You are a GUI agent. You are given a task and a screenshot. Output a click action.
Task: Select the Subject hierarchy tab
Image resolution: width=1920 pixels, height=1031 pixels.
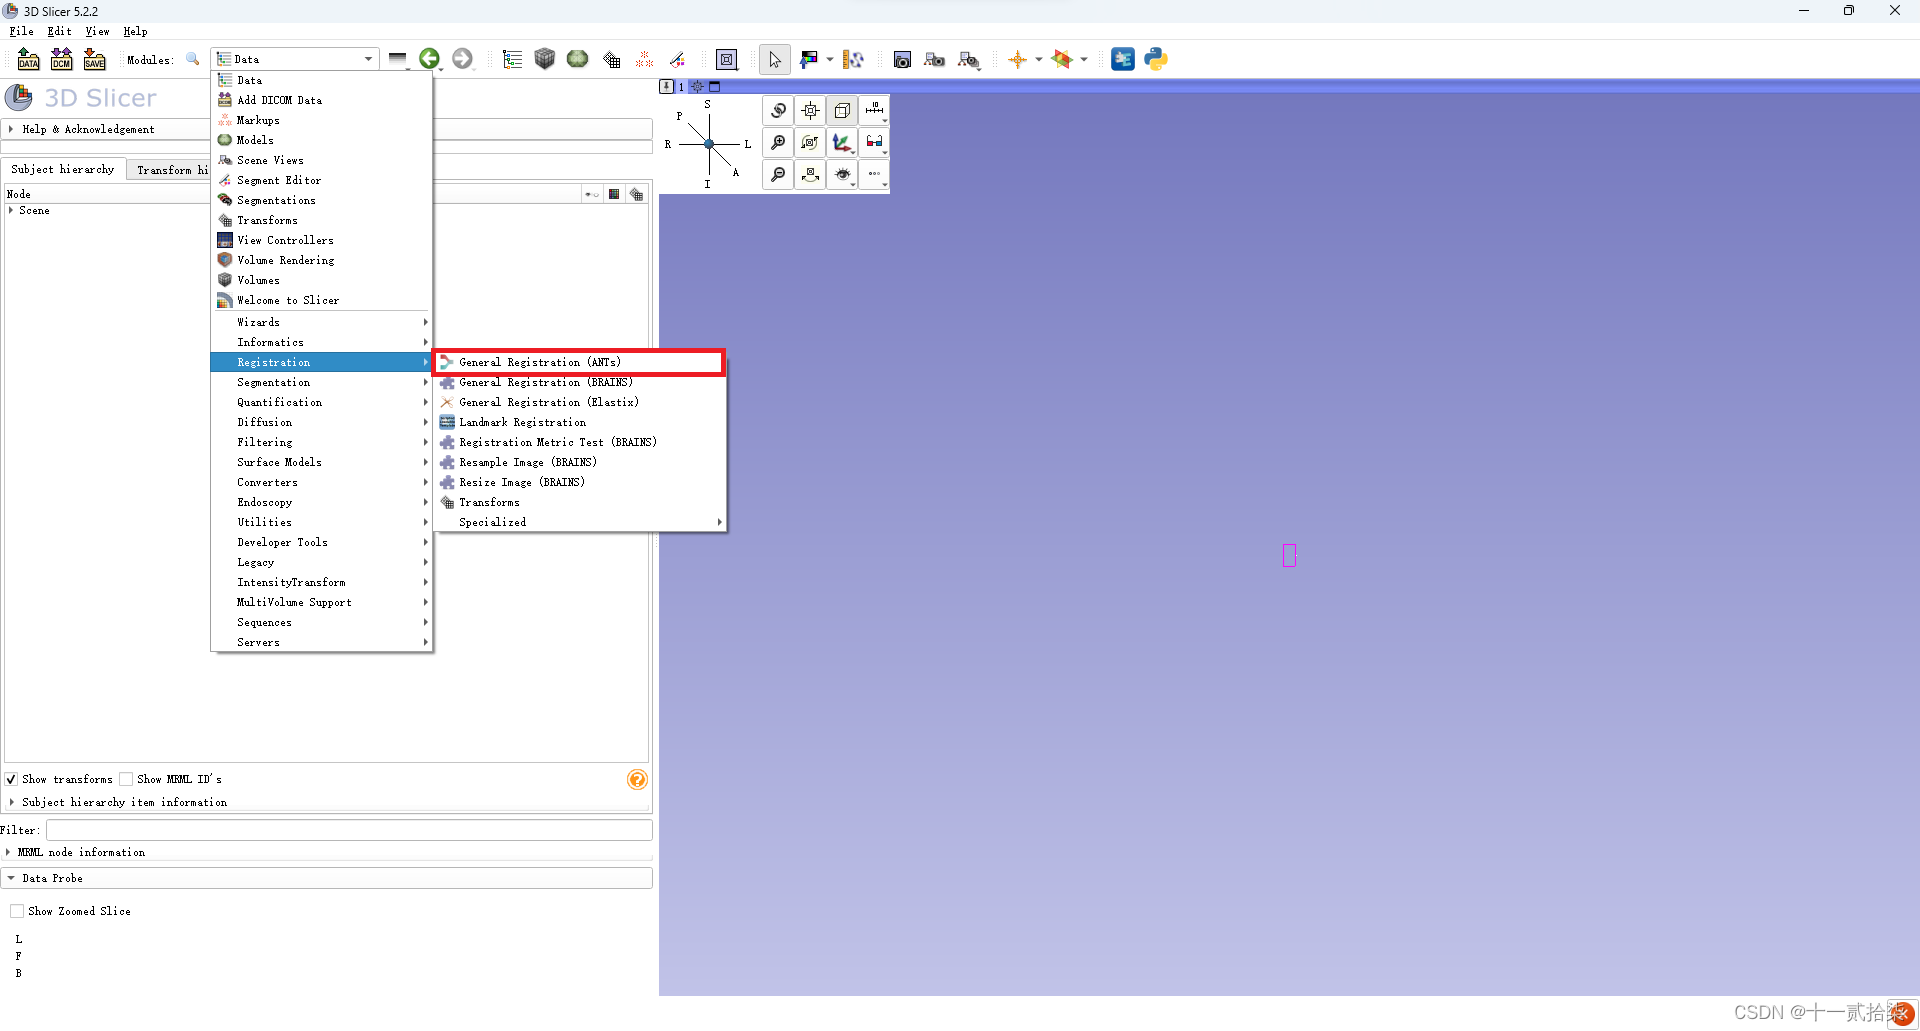point(63,170)
